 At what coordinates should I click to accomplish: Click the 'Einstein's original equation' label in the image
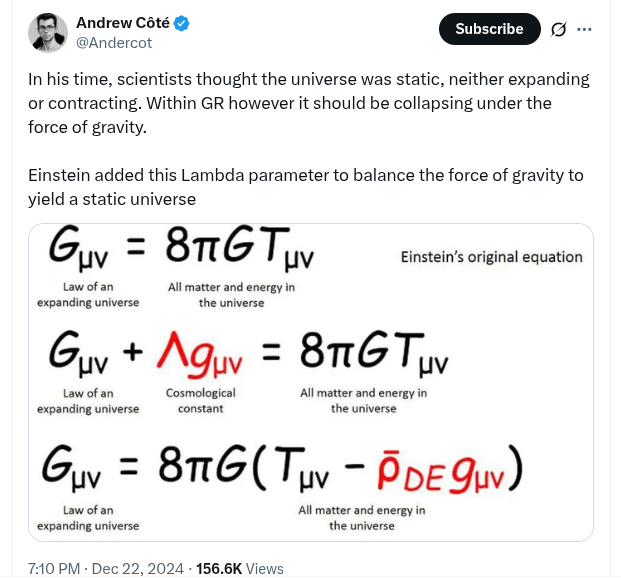pos(491,257)
